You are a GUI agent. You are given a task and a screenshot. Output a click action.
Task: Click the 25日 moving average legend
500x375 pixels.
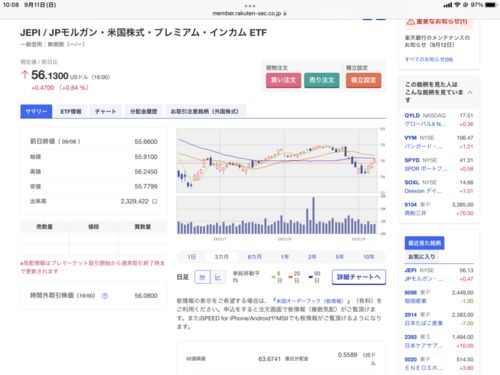[295, 277]
